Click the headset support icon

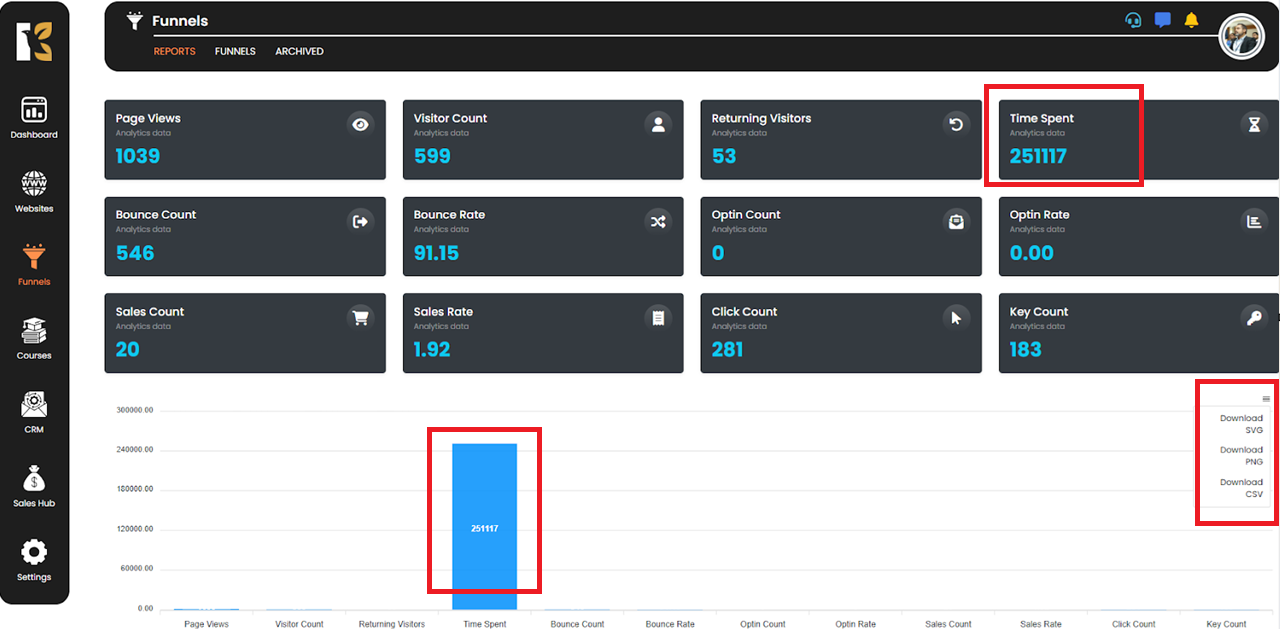[x=1133, y=20]
